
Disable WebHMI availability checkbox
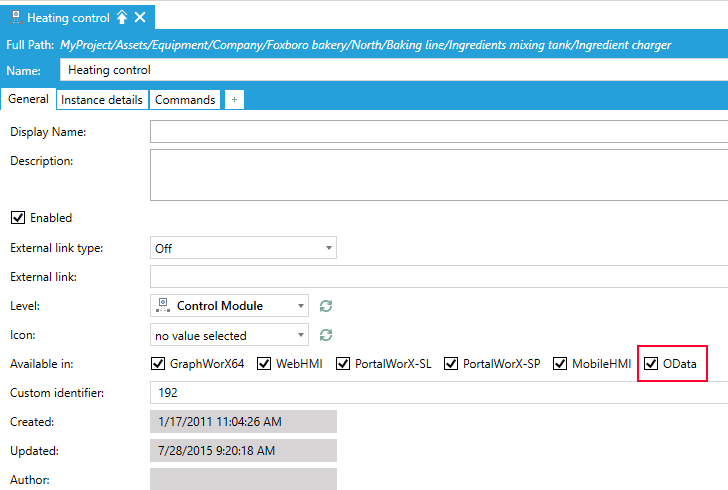tap(264, 364)
